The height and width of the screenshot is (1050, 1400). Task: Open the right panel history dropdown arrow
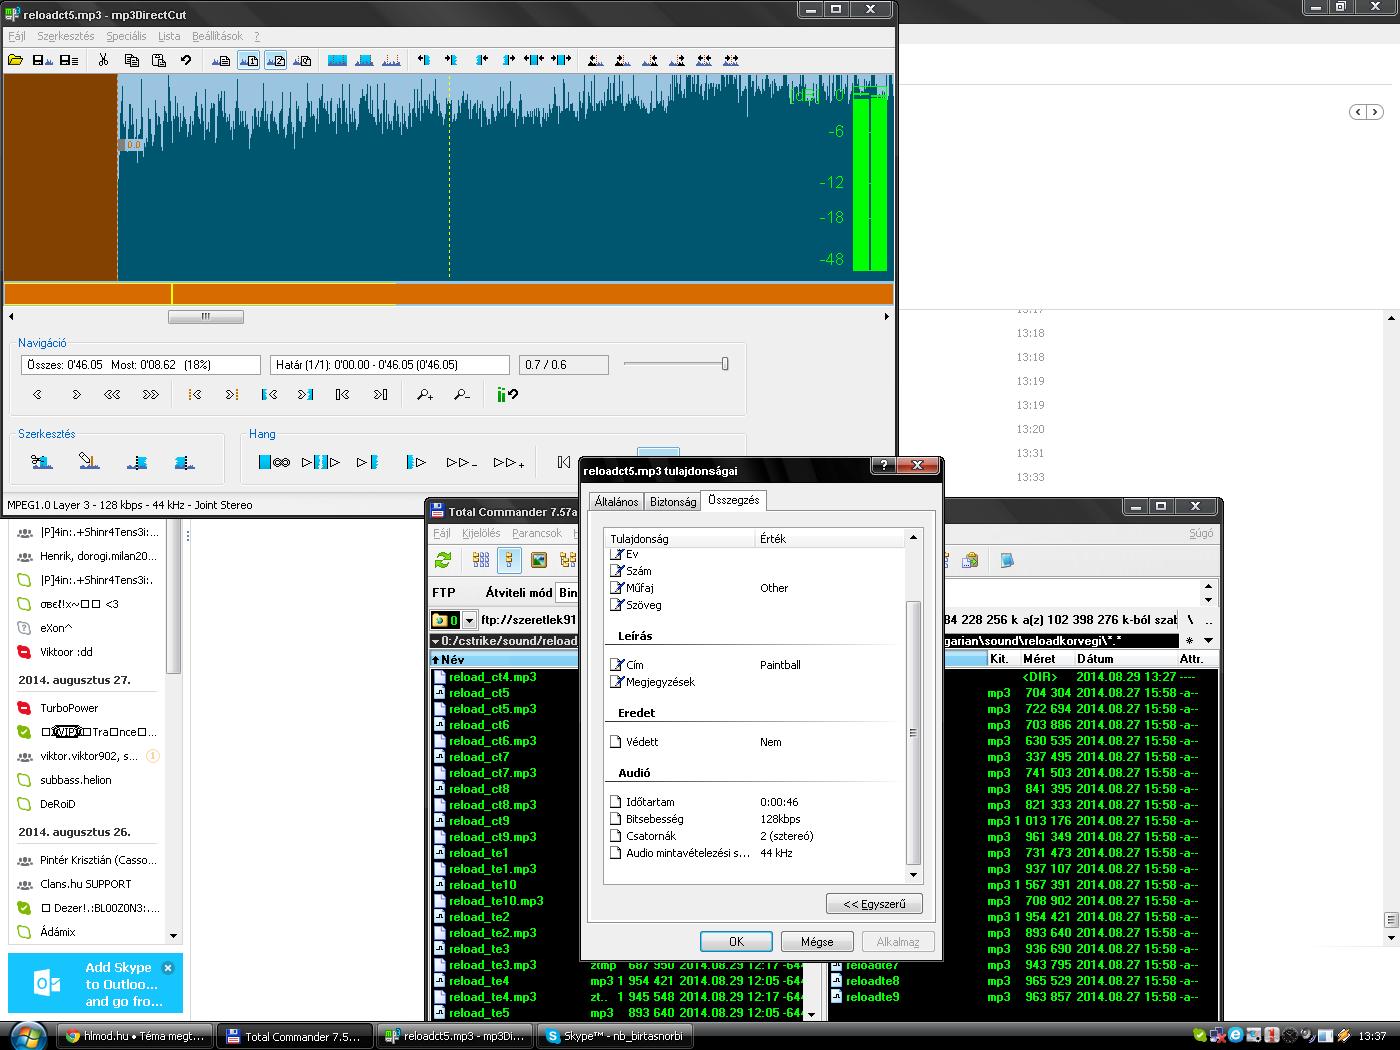1208,641
